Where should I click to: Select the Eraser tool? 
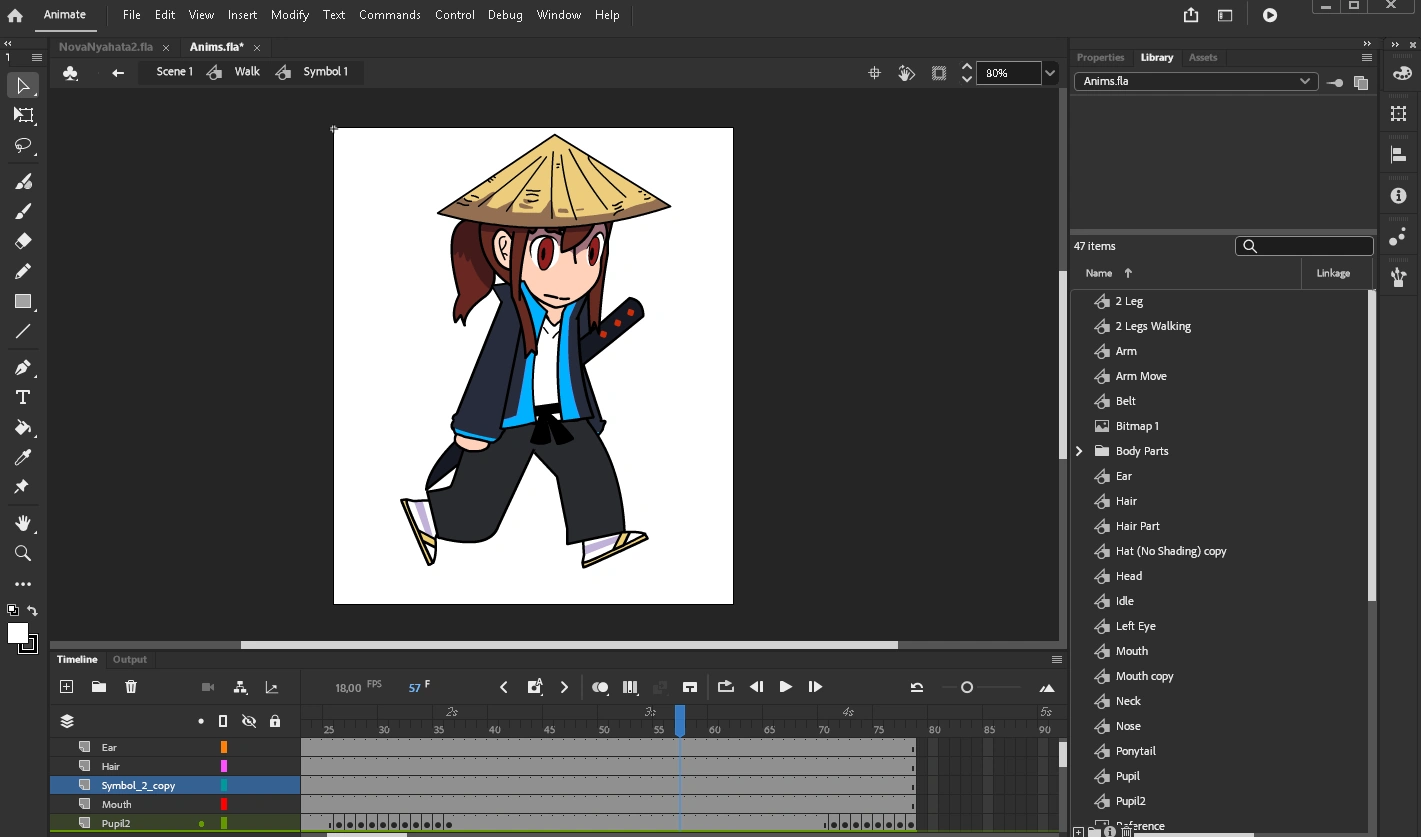23,241
